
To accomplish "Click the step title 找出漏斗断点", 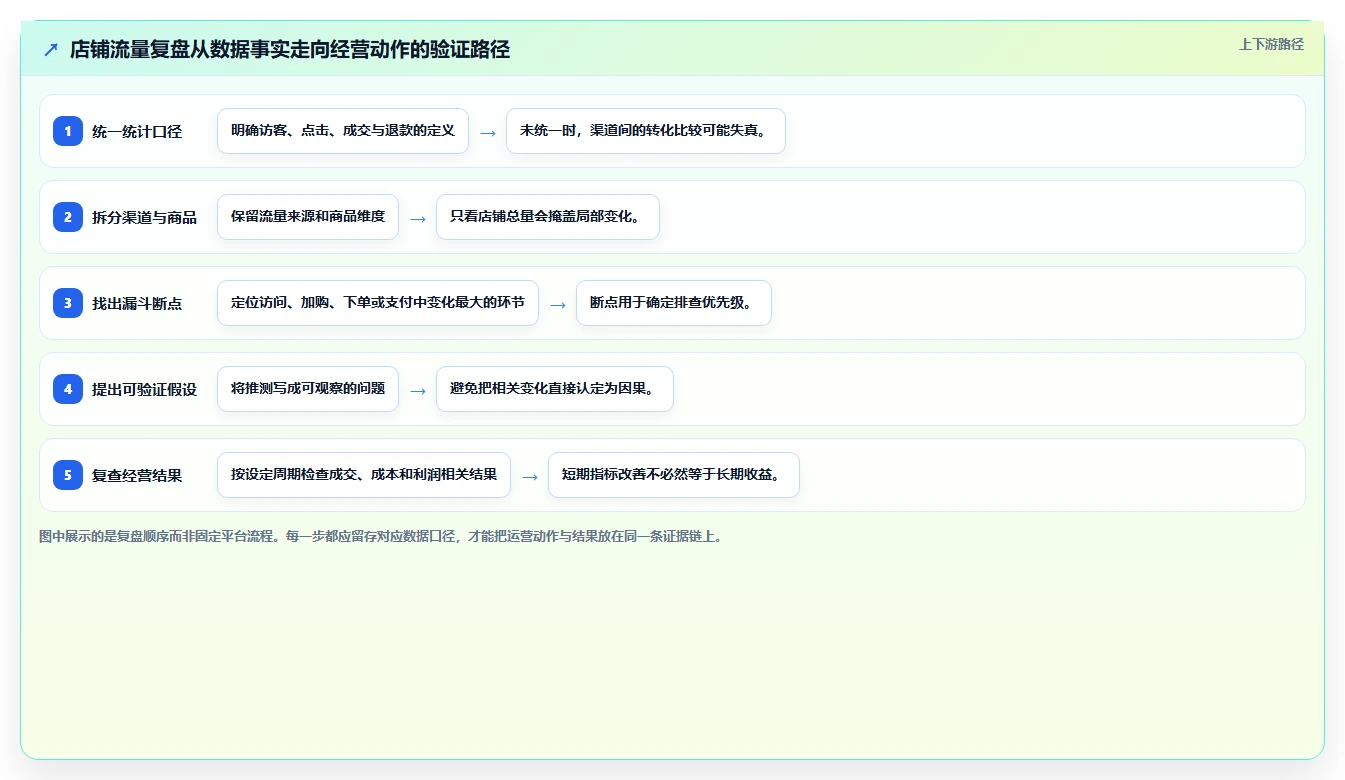I will [137, 303].
